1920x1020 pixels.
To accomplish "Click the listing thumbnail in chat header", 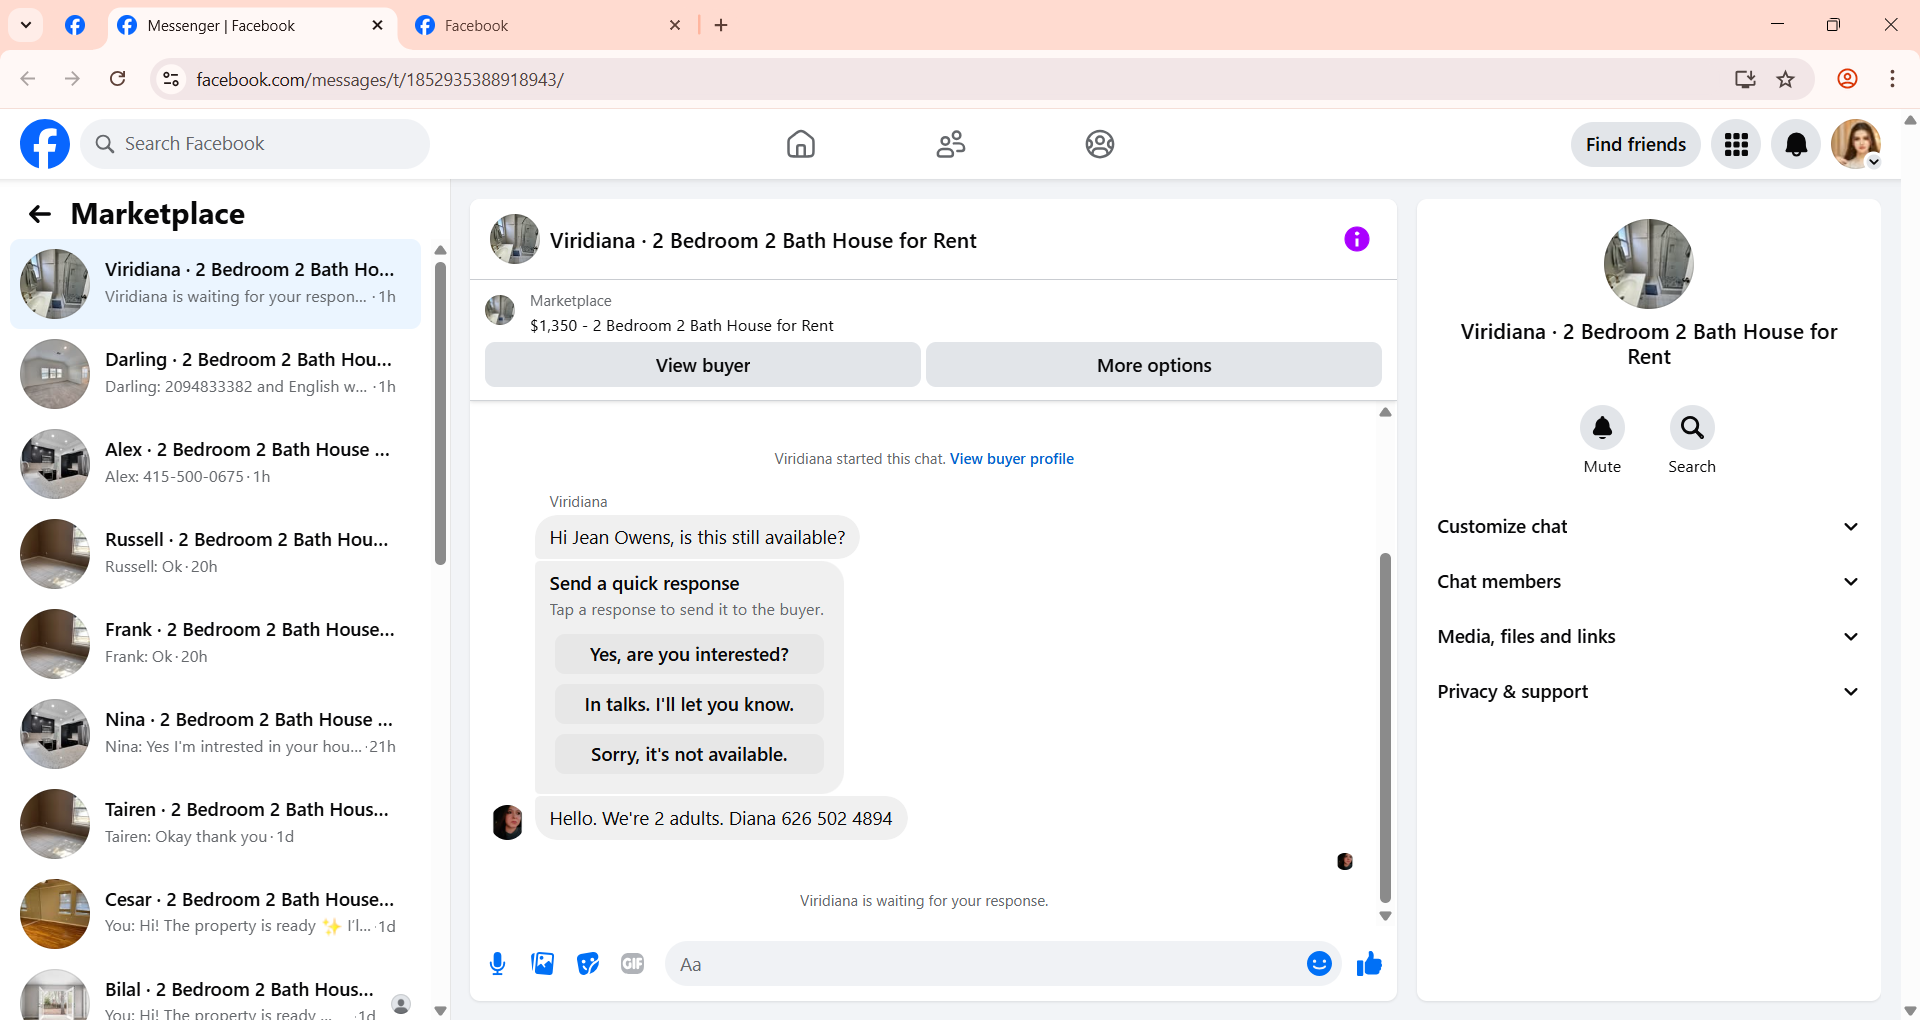I will tap(514, 239).
